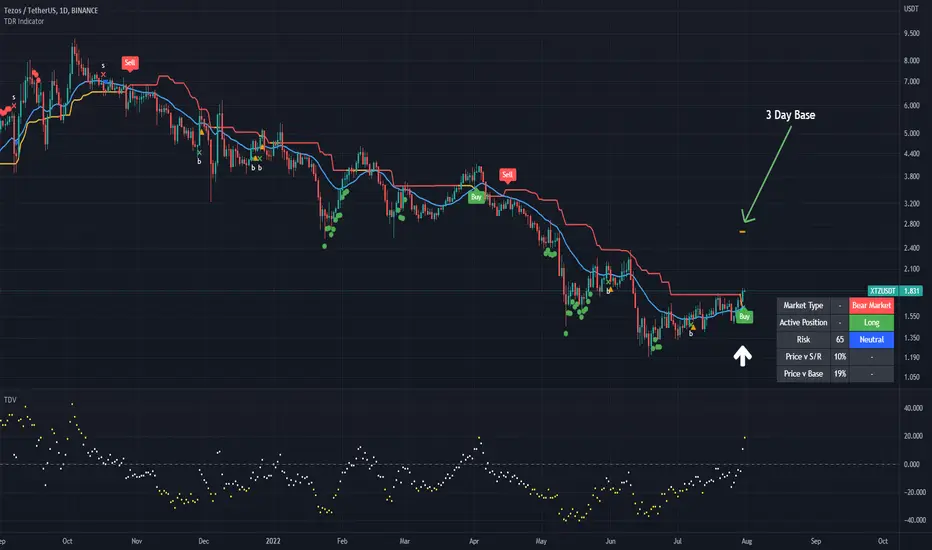Click the Jul label on time axis
Image resolution: width=932 pixels, height=550 pixels.
coord(677,541)
